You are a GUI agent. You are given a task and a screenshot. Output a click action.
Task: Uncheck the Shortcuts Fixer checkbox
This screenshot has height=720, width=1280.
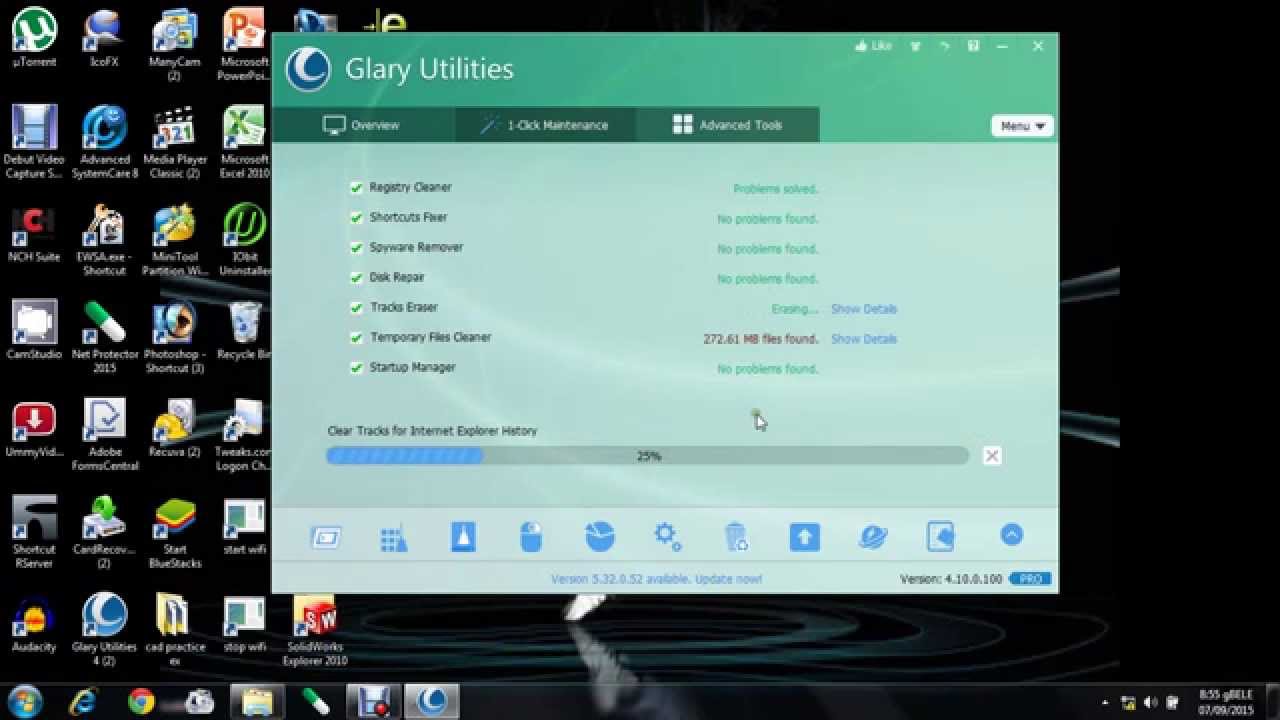tap(356, 217)
